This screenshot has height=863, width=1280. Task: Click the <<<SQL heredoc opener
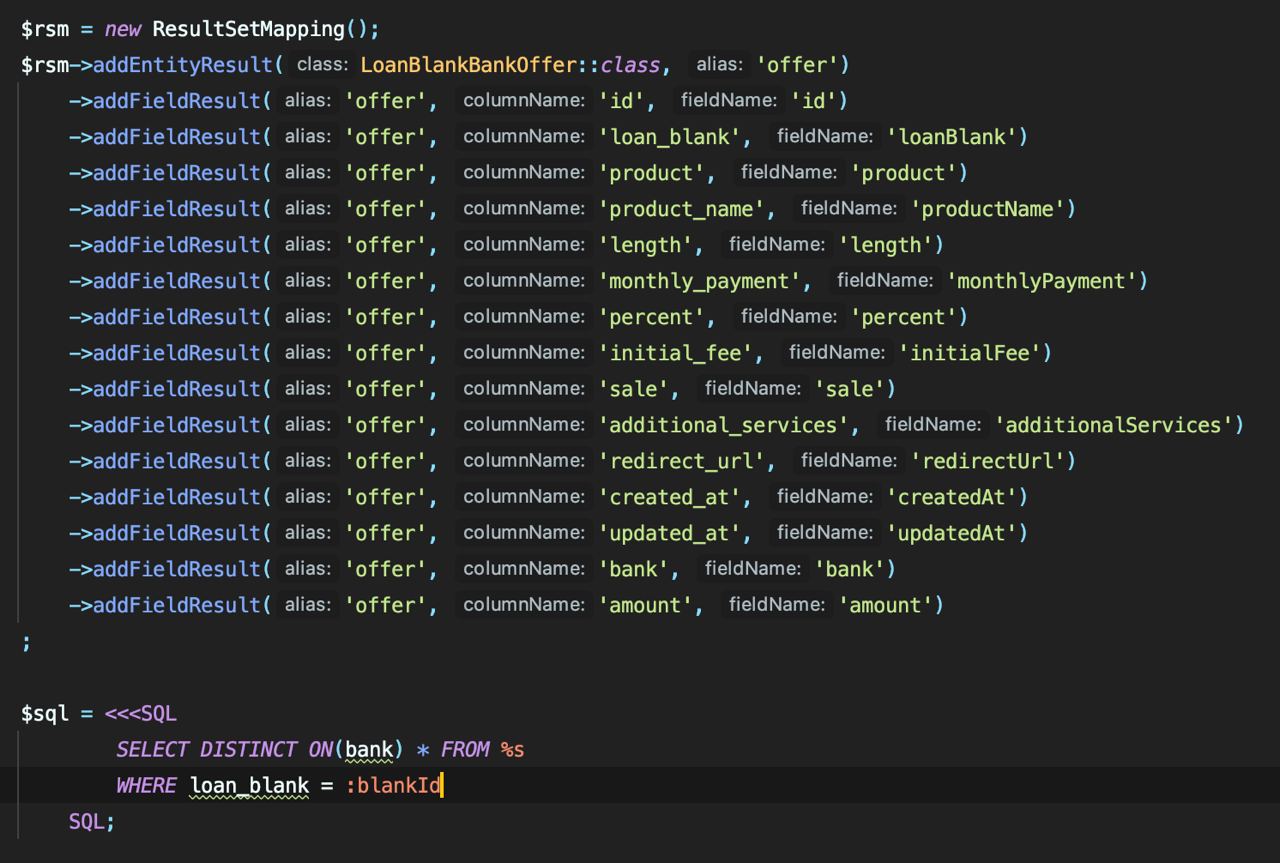[141, 713]
